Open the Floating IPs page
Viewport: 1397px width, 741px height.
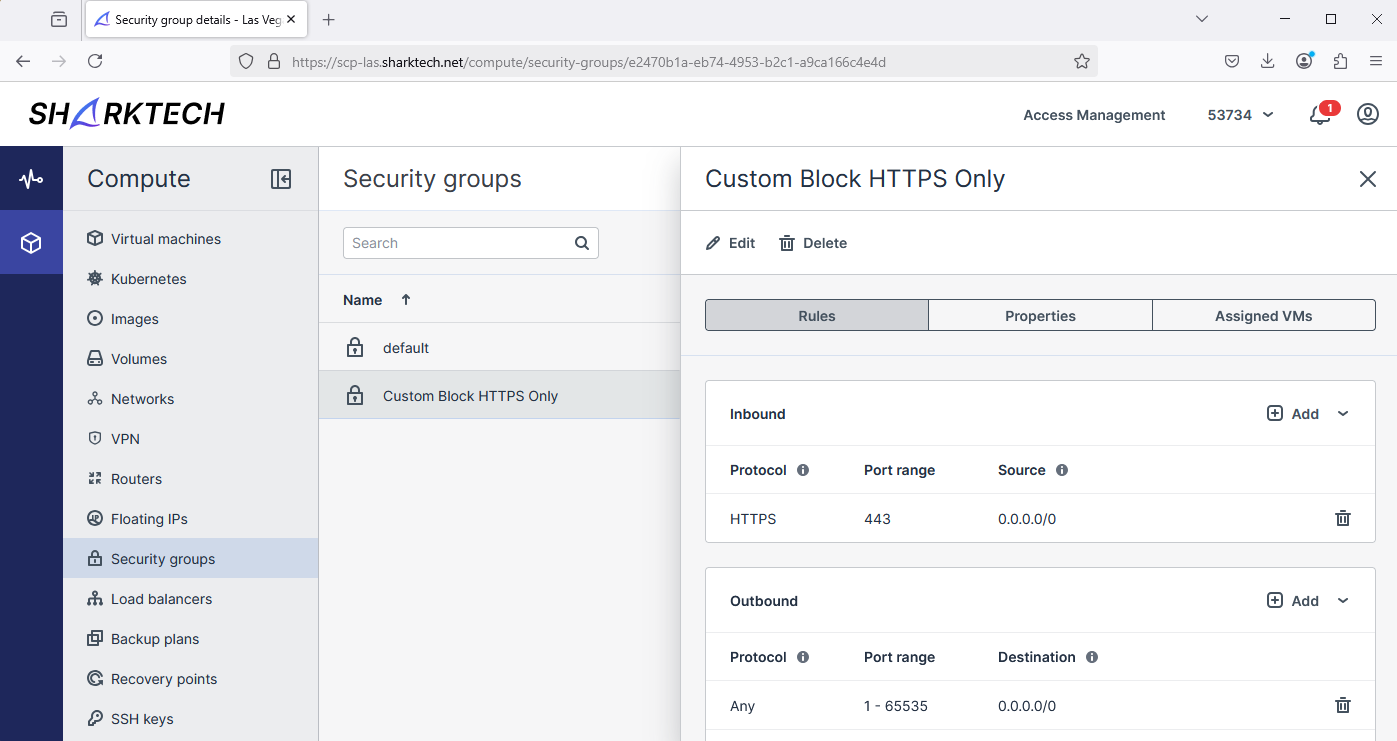[x=150, y=518]
